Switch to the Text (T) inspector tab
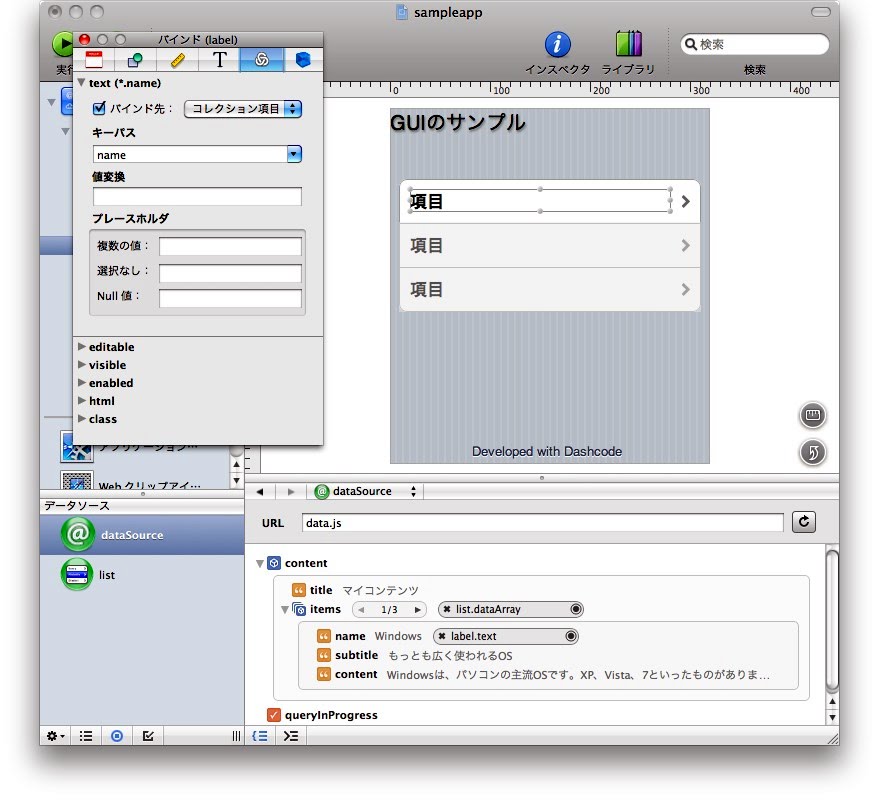Viewport: 879px width, 800px height. click(x=219, y=60)
